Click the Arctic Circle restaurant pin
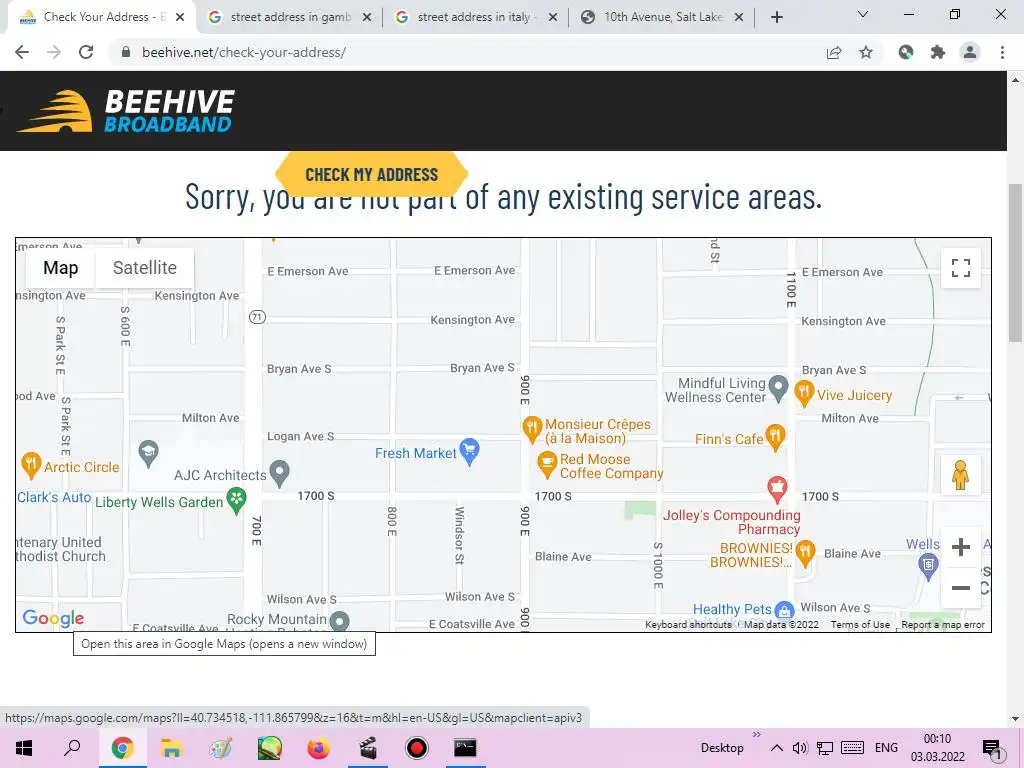The width and height of the screenshot is (1024, 768). click(31, 465)
